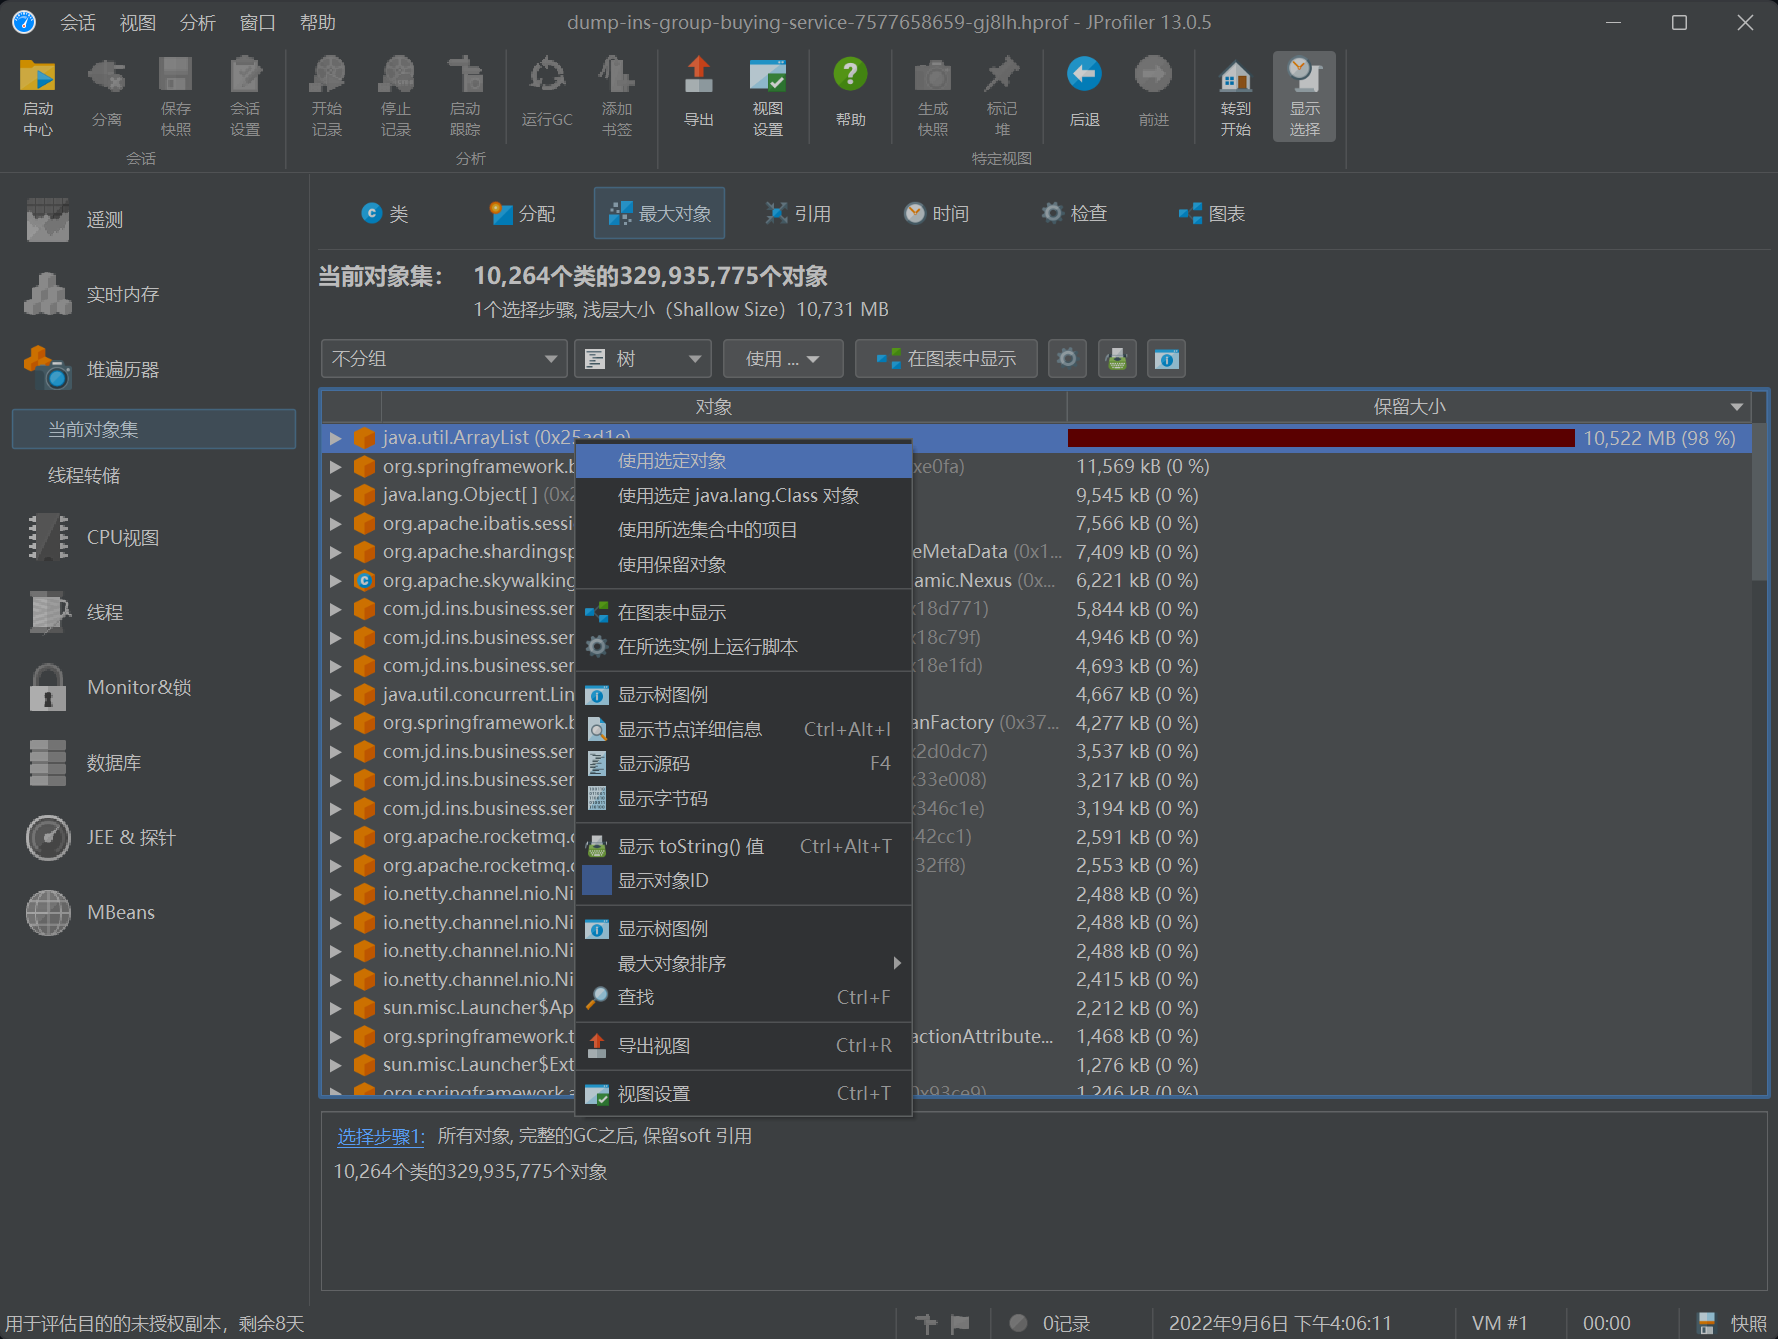This screenshot has width=1778, height=1339.
Task: Expand the org.apache.ibatis.sessi row
Action: [x=336, y=523]
